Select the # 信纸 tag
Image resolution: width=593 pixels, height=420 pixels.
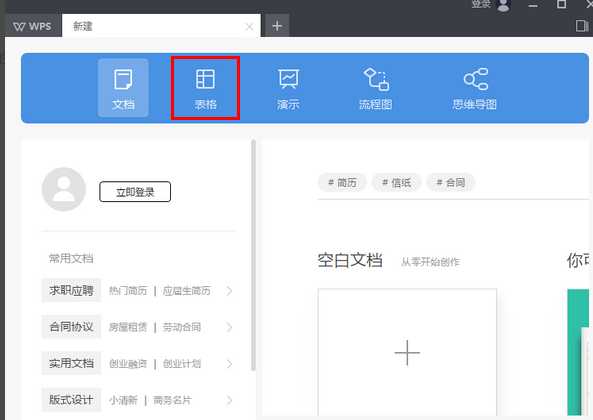(x=396, y=183)
